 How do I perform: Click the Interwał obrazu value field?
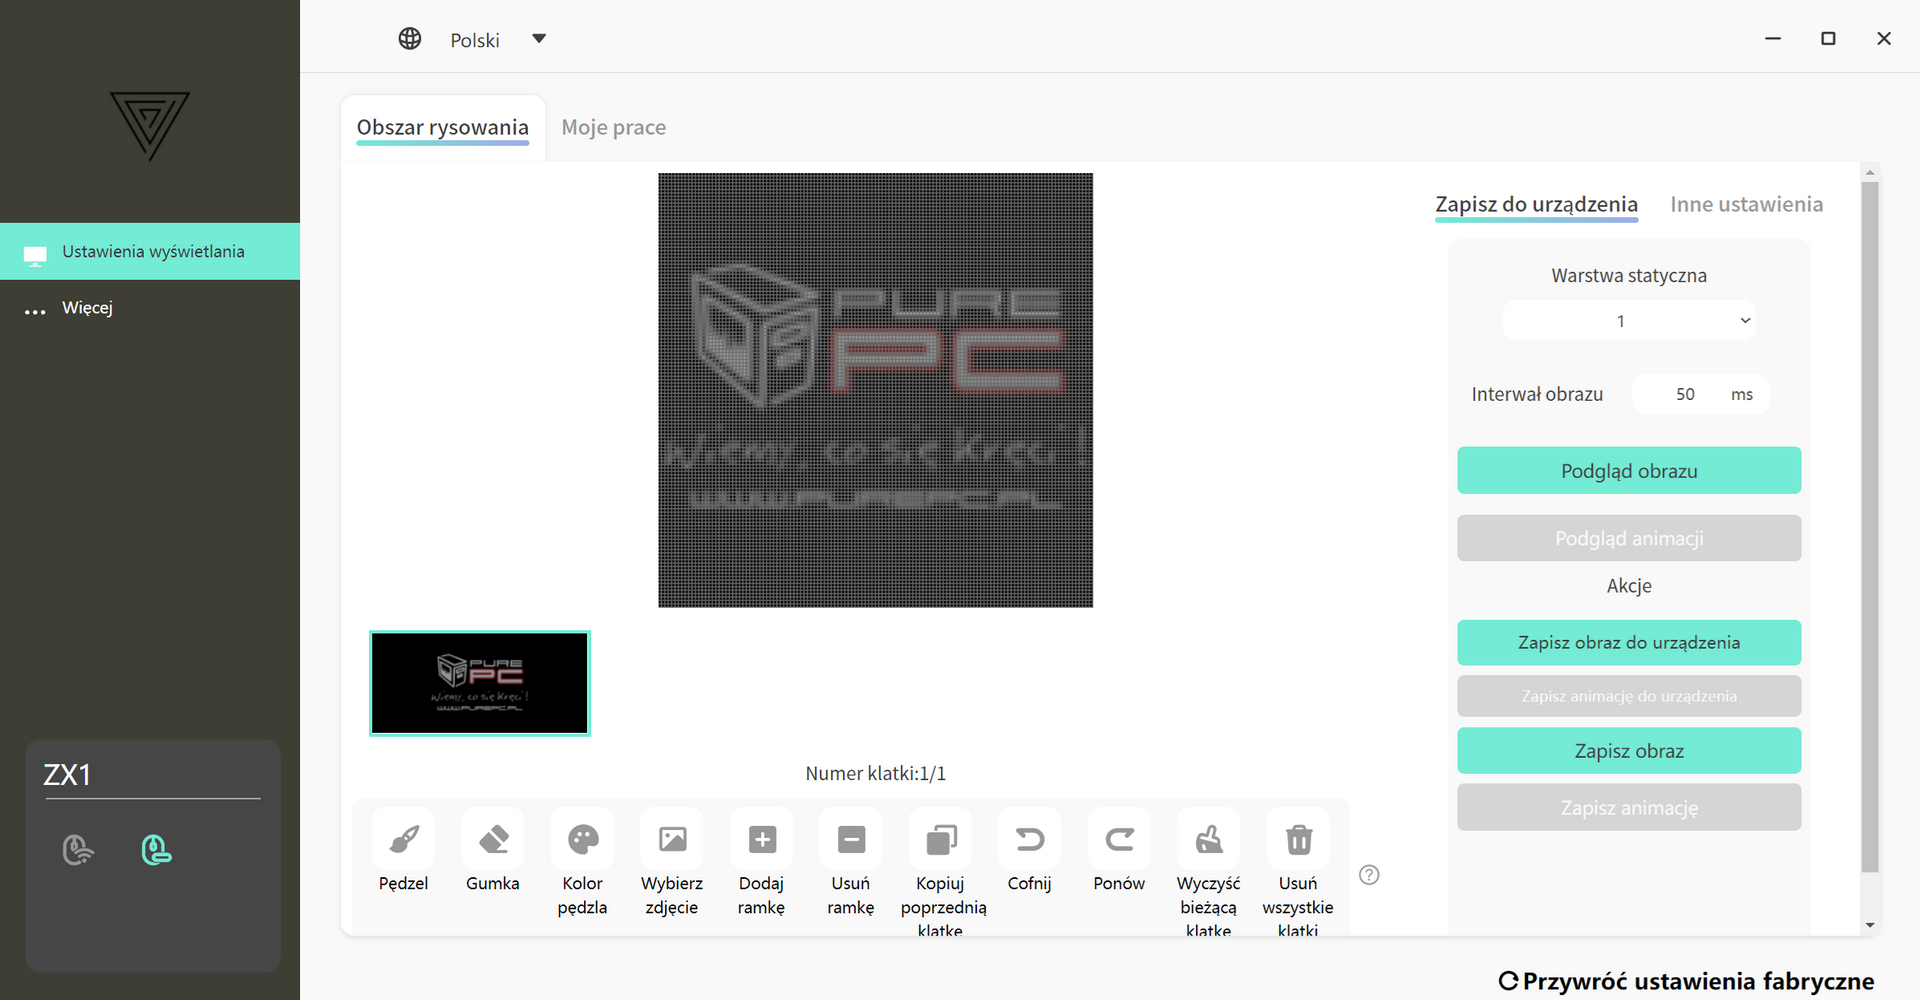pos(1685,394)
